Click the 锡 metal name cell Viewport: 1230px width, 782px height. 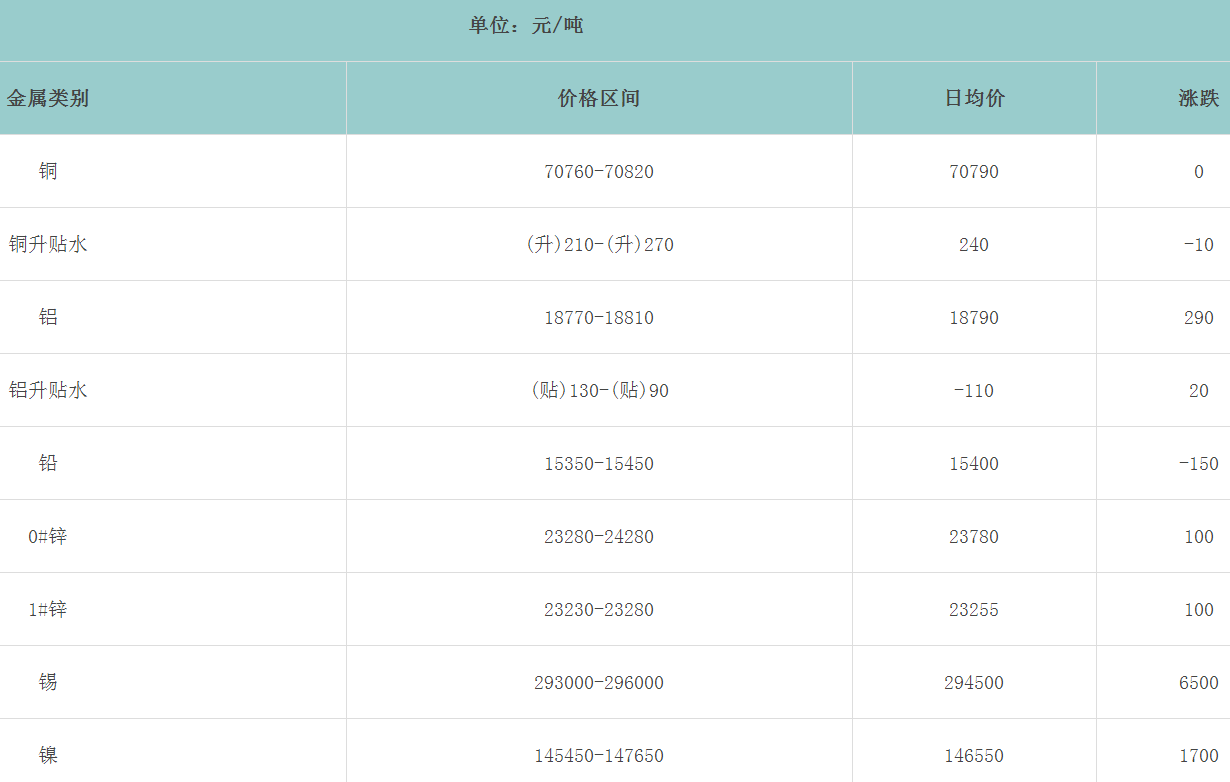48,682
